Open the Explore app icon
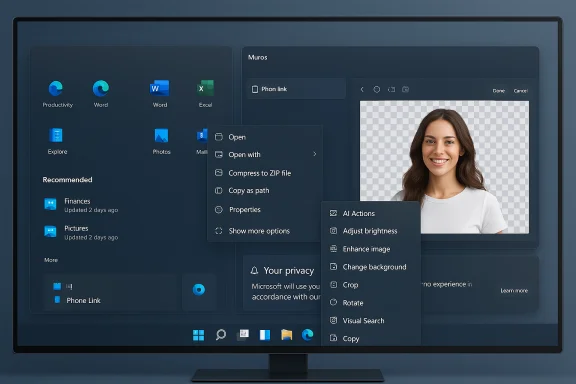Viewport: 576px width, 384px height. tap(56, 135)
